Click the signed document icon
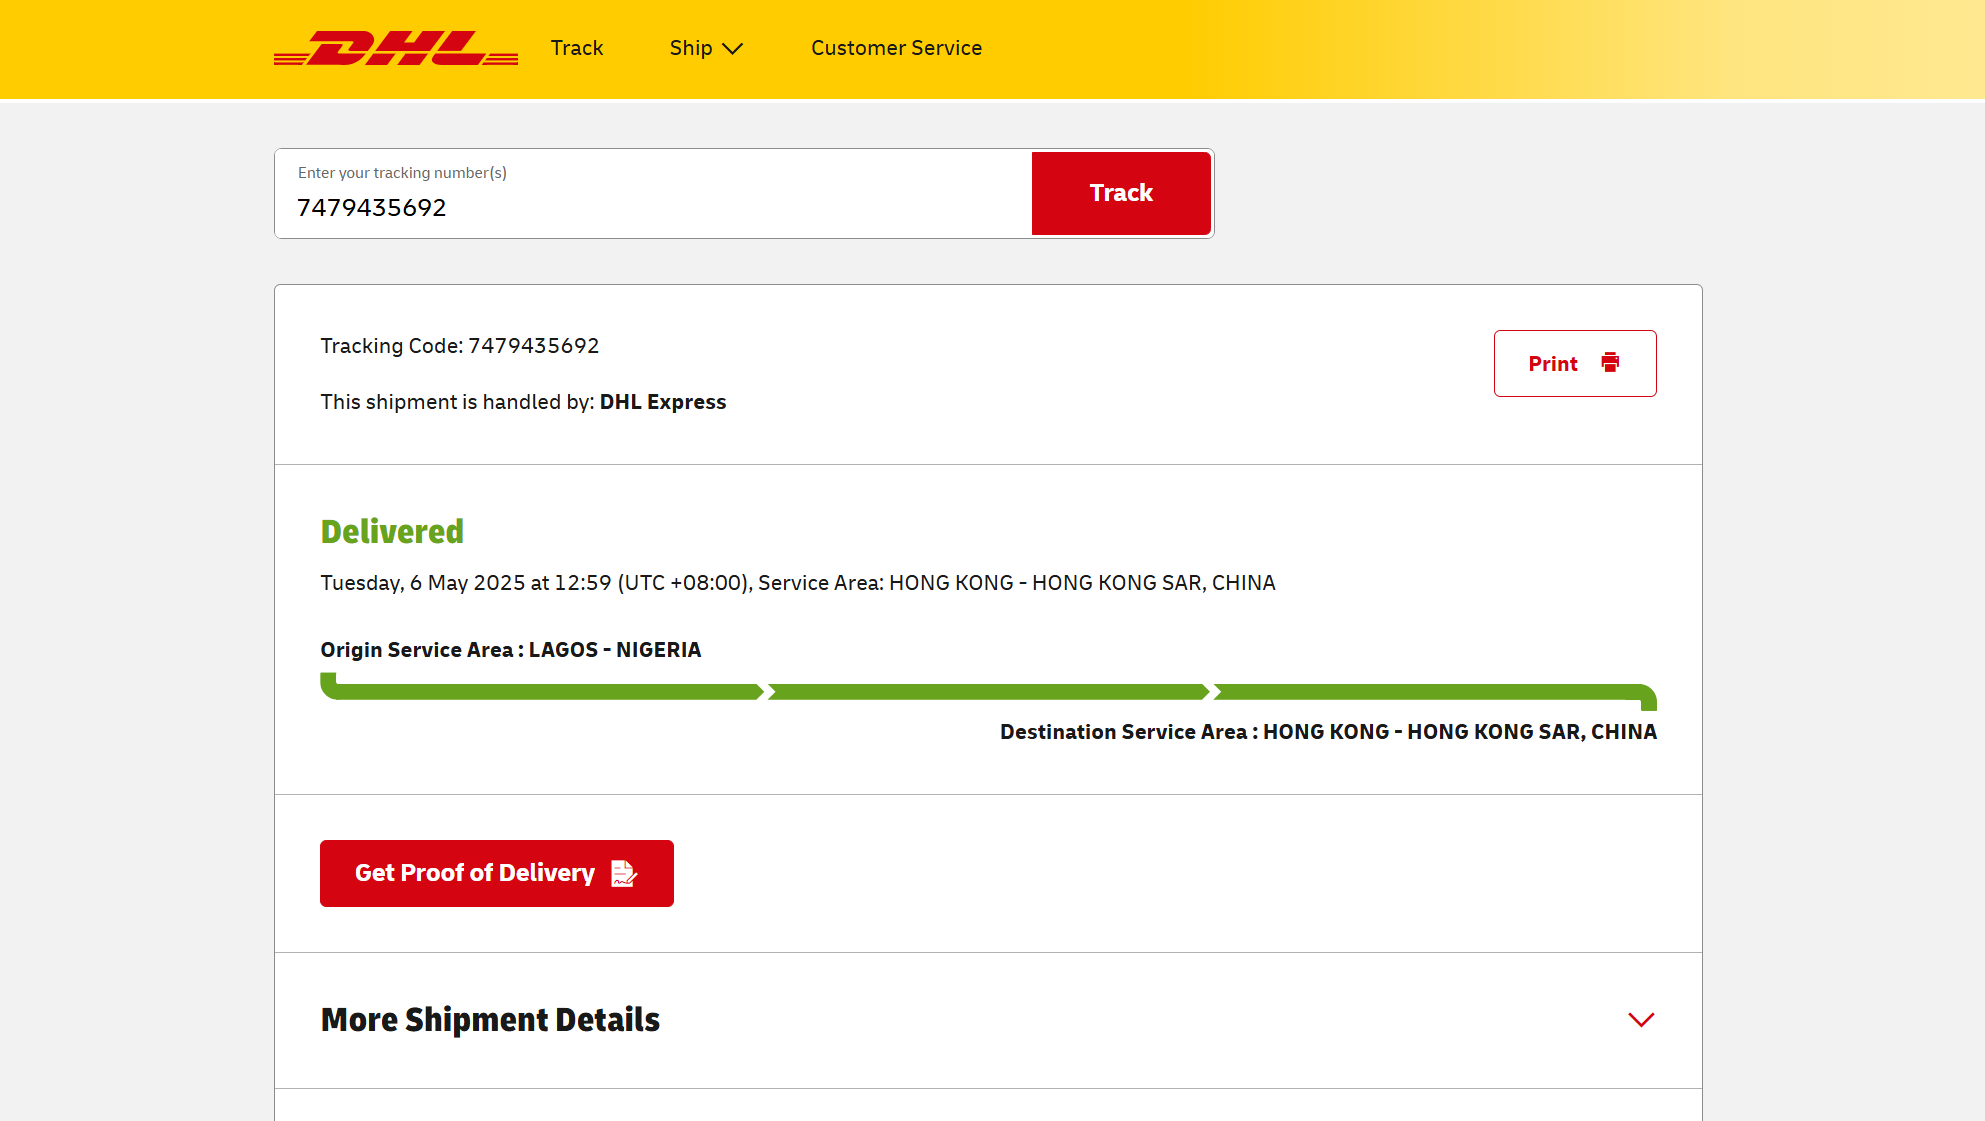 624,873
